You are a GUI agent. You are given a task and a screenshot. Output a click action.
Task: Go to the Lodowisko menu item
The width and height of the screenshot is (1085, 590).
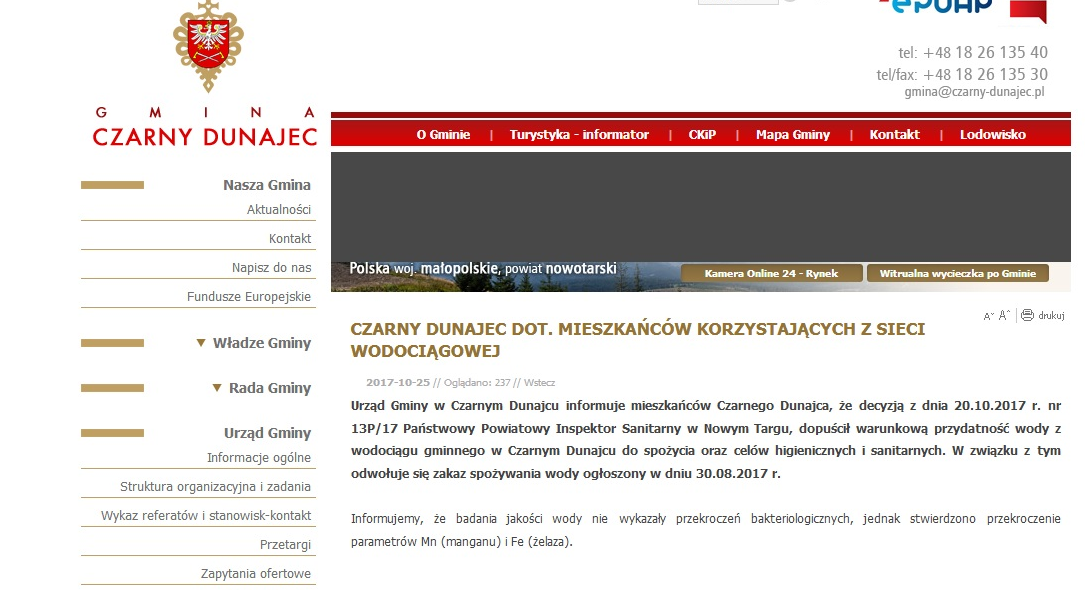(993, 135)
